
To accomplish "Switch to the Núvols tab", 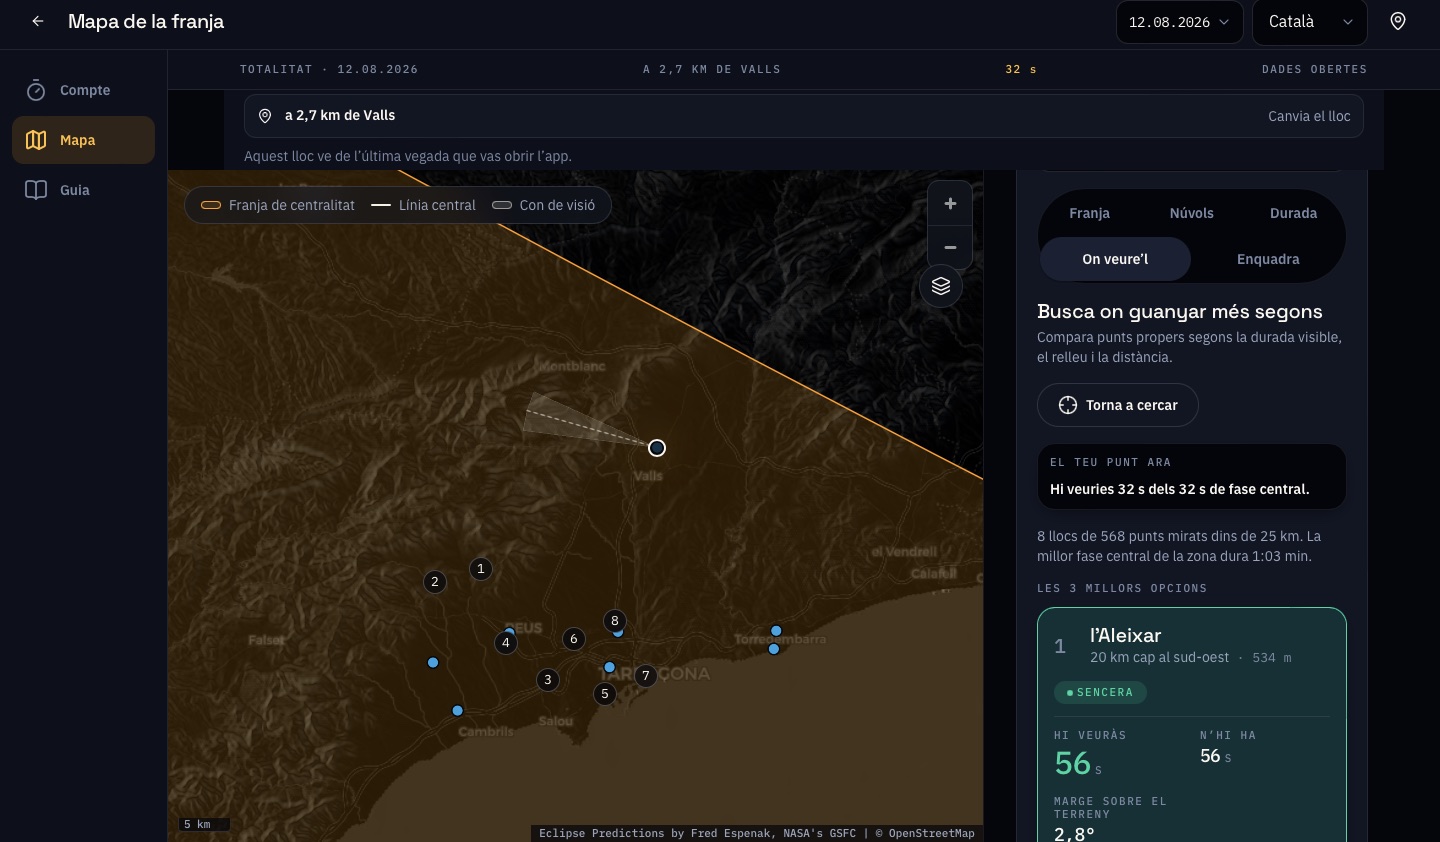I will click(1192, 213).
